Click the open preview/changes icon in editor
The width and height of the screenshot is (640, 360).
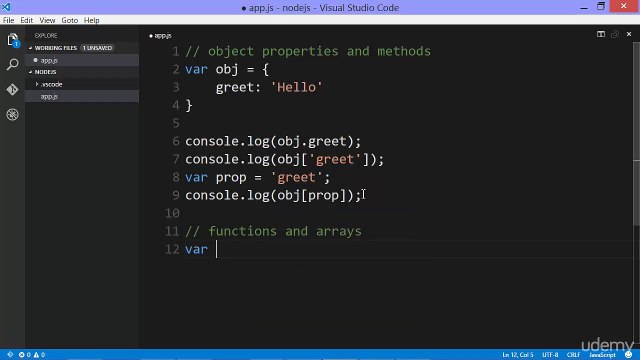(x=615, y=34)
